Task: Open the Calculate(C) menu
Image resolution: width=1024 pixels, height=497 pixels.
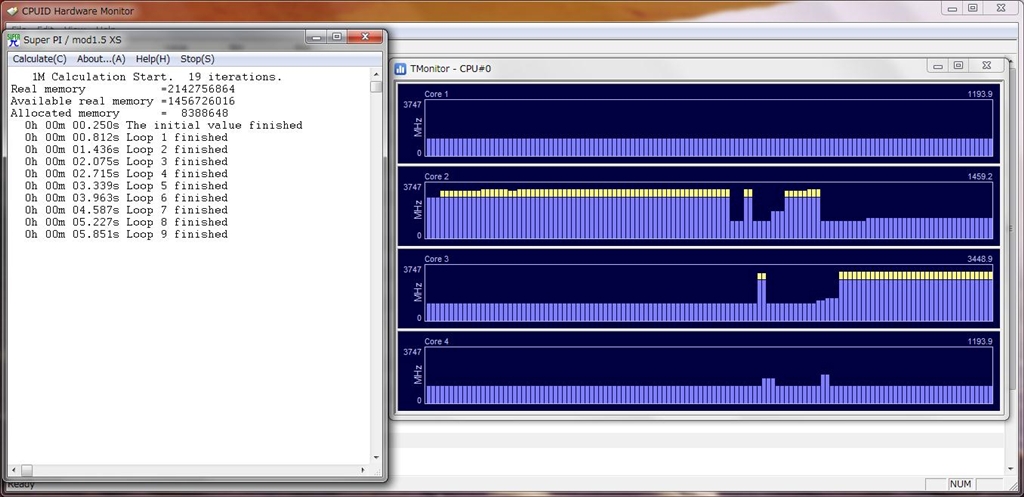Action: pyautogui.click(x=39, y=59)
